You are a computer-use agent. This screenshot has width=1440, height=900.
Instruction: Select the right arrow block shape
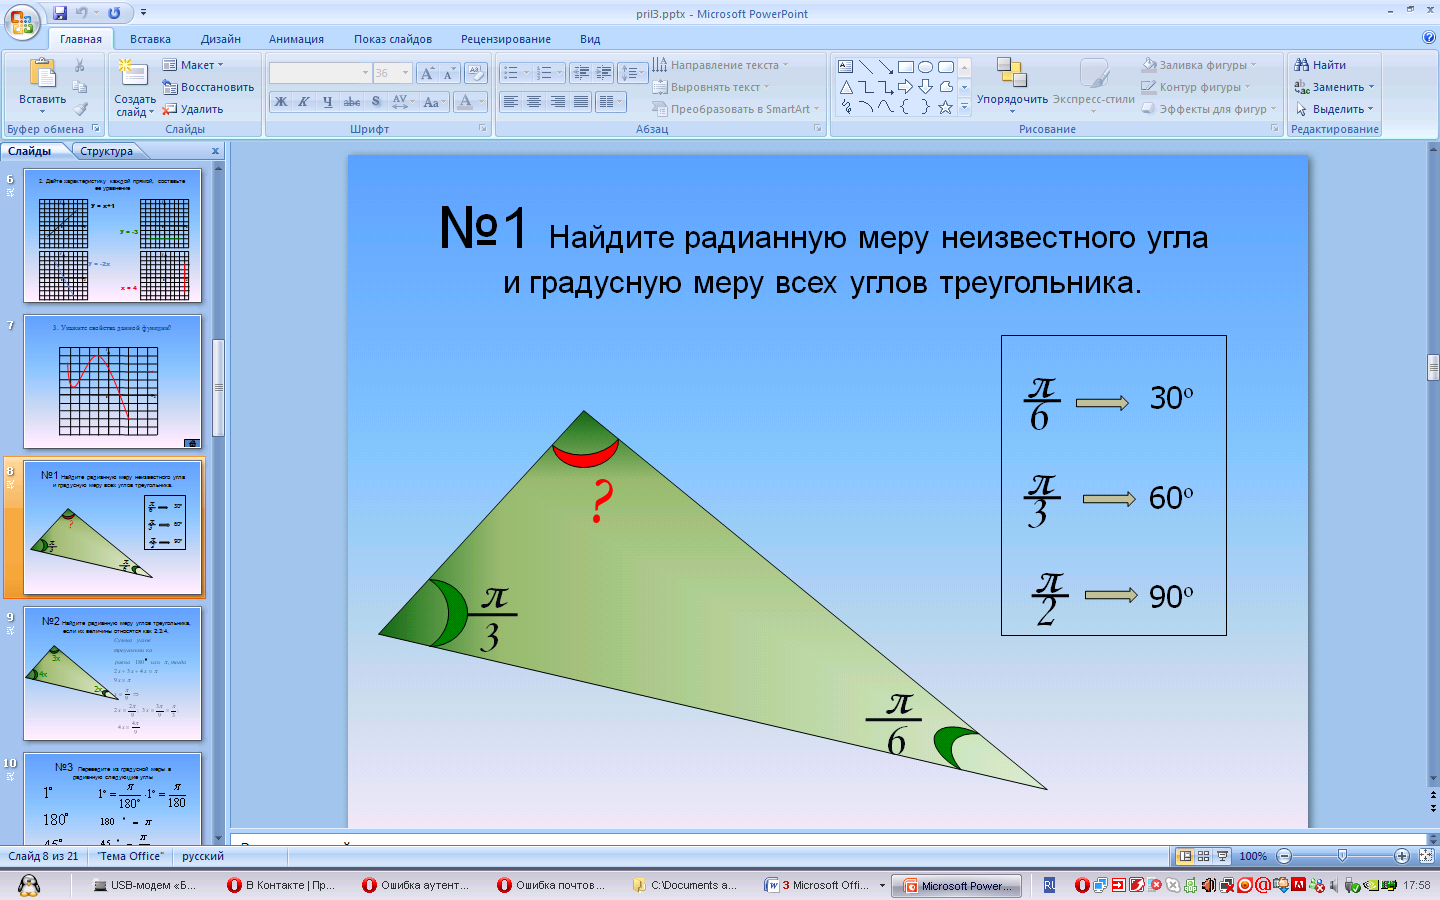pos(906,87)
